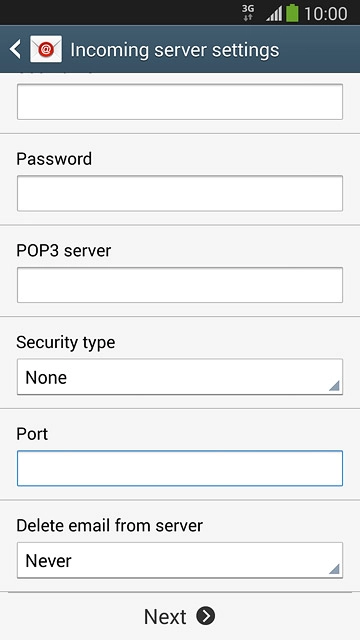Tap the Delete email from server label
Viewport: 360px width, 640px height.
(109, 525)
